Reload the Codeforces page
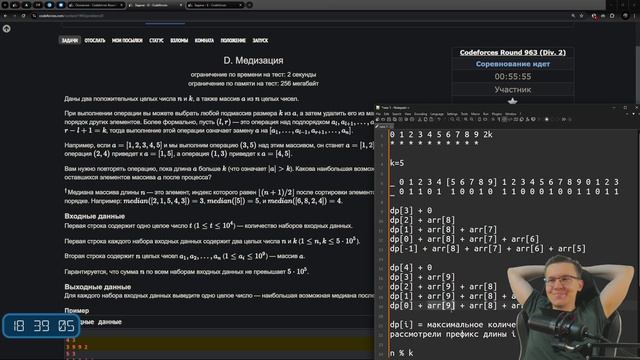 pos(23,16)
